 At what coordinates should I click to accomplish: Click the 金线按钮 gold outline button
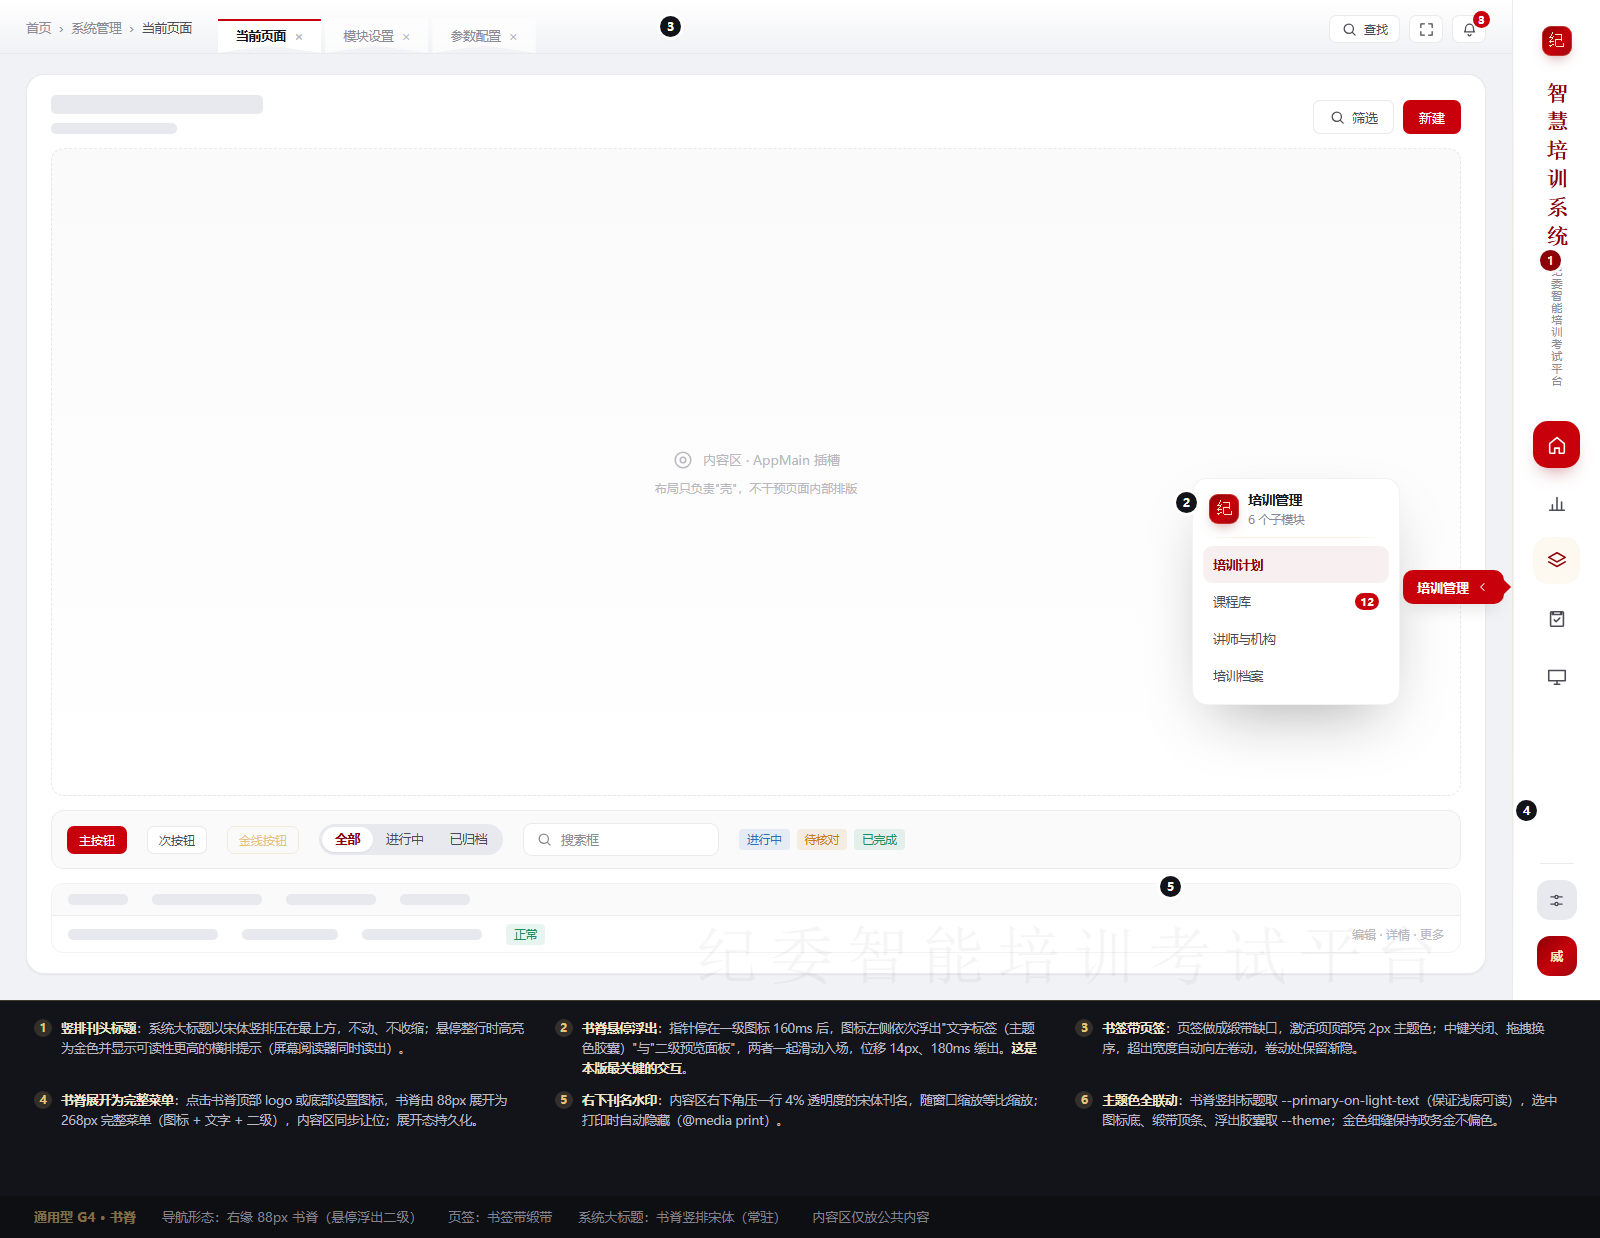263,840
